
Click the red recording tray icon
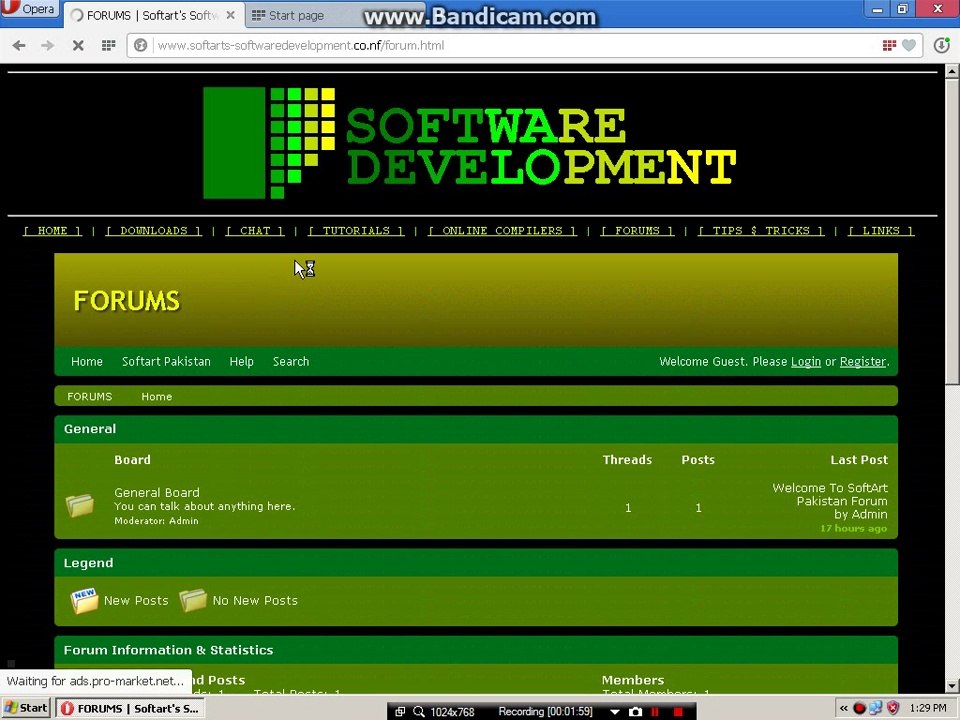click(x=859, y=708)
